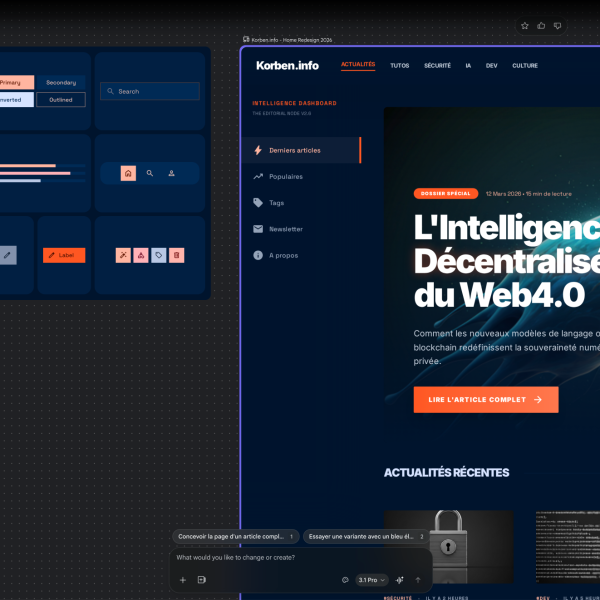Click the user profile icon in nav bar
Viewport: 600px width, 600px height.
pyautogui.click(x=171, y=173)
